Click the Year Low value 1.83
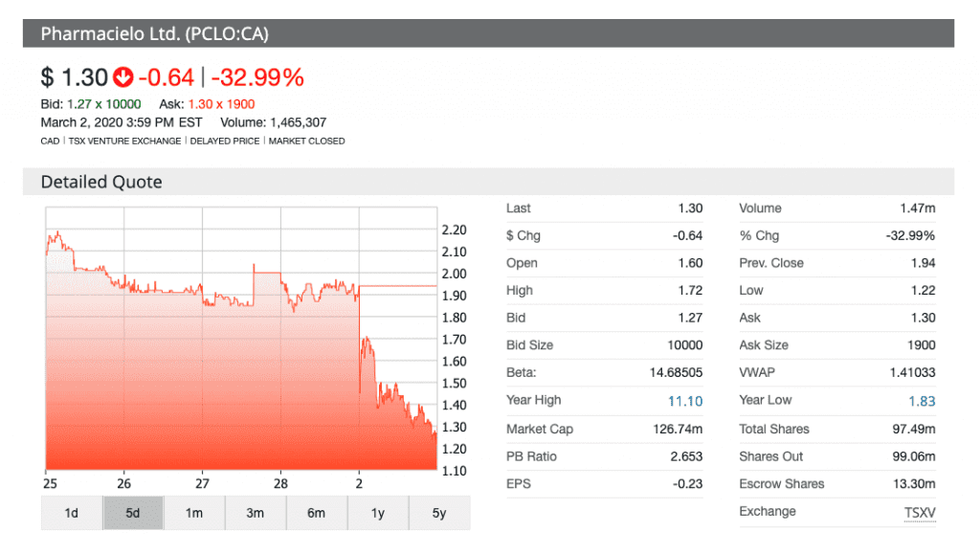 tap(922, 400)
